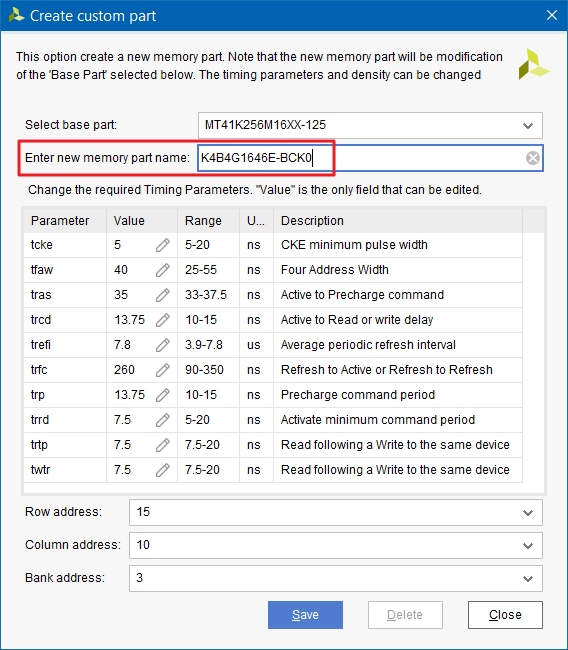Edit the tcke value with pencil icon
568x650 pixels.
tap(163, 245)
